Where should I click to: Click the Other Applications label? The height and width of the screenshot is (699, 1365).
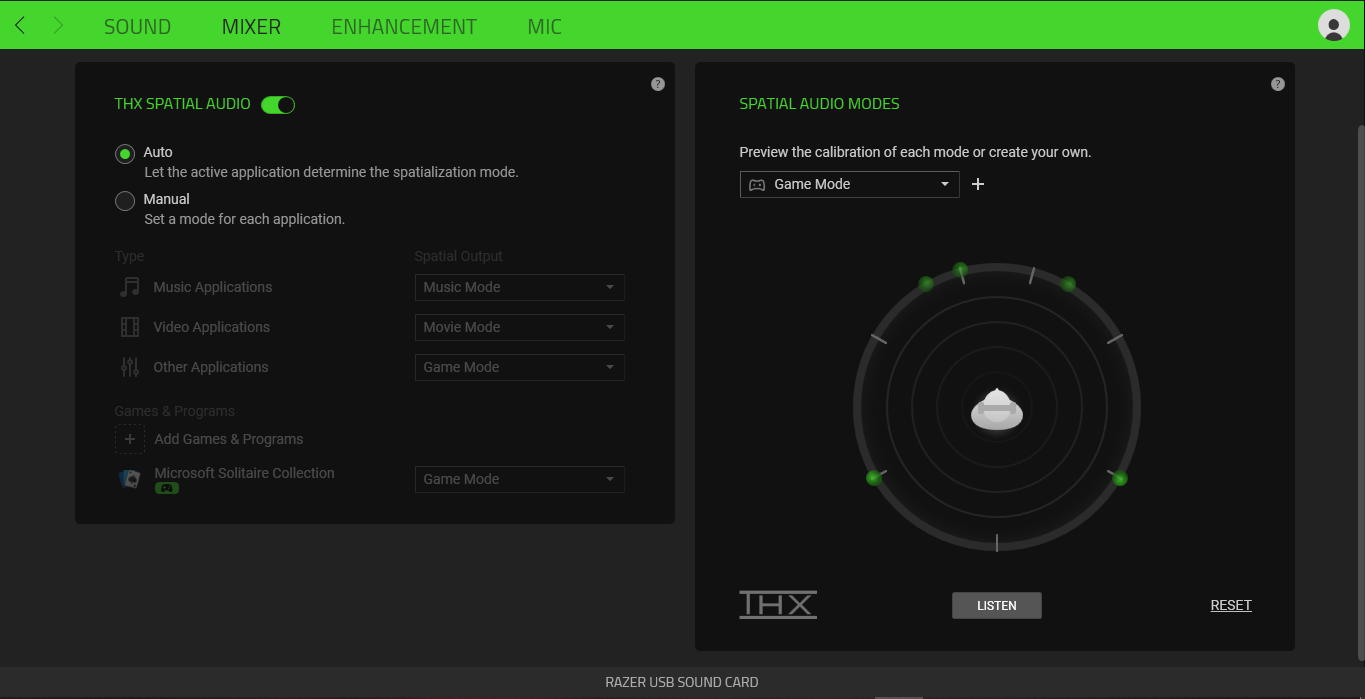(211, 367)
